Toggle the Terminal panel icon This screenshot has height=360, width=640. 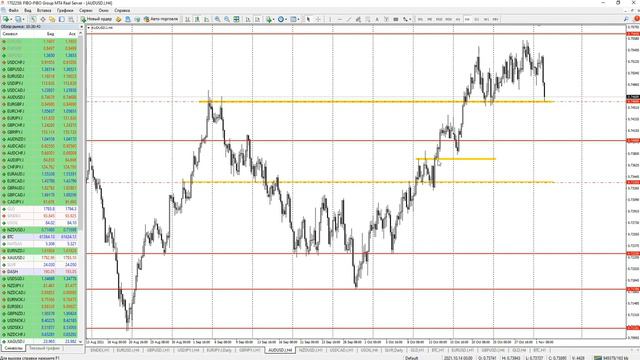click(62, 19)
